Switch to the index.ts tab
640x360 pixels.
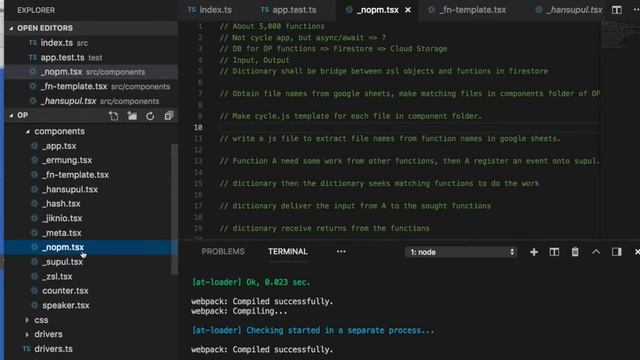point(210,10)
